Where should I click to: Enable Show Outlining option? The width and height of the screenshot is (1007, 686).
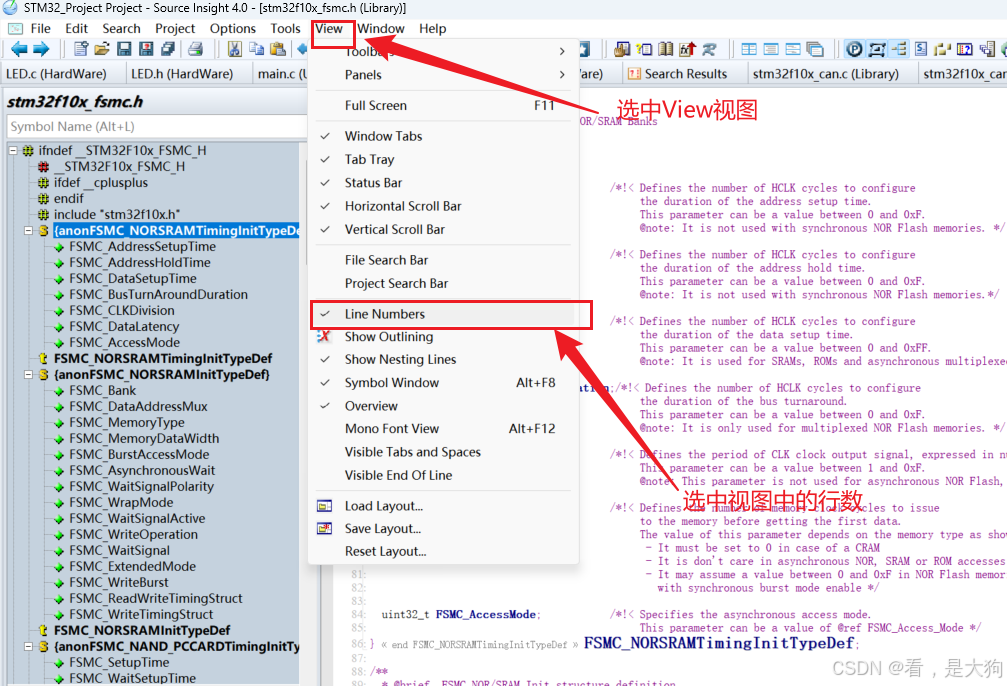pyautogui.click(x=444, y=337)
